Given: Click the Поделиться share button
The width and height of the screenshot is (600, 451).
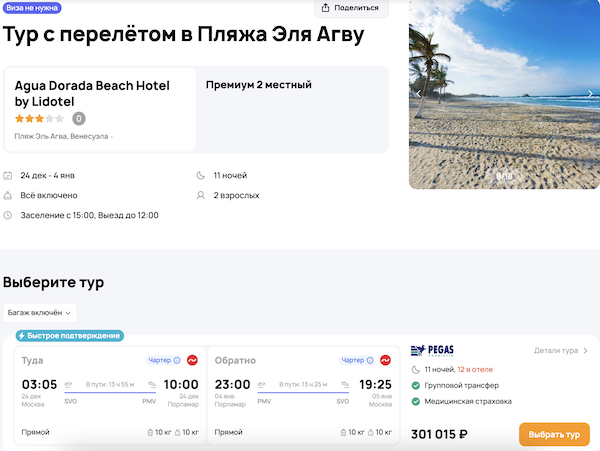Looking at the screenshot, I should click(x=351, y=8).
